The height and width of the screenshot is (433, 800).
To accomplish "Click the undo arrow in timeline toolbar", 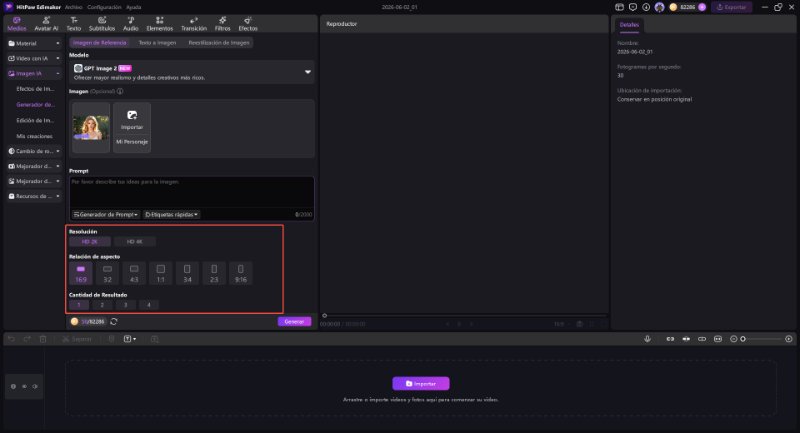I will pos(11,339).
